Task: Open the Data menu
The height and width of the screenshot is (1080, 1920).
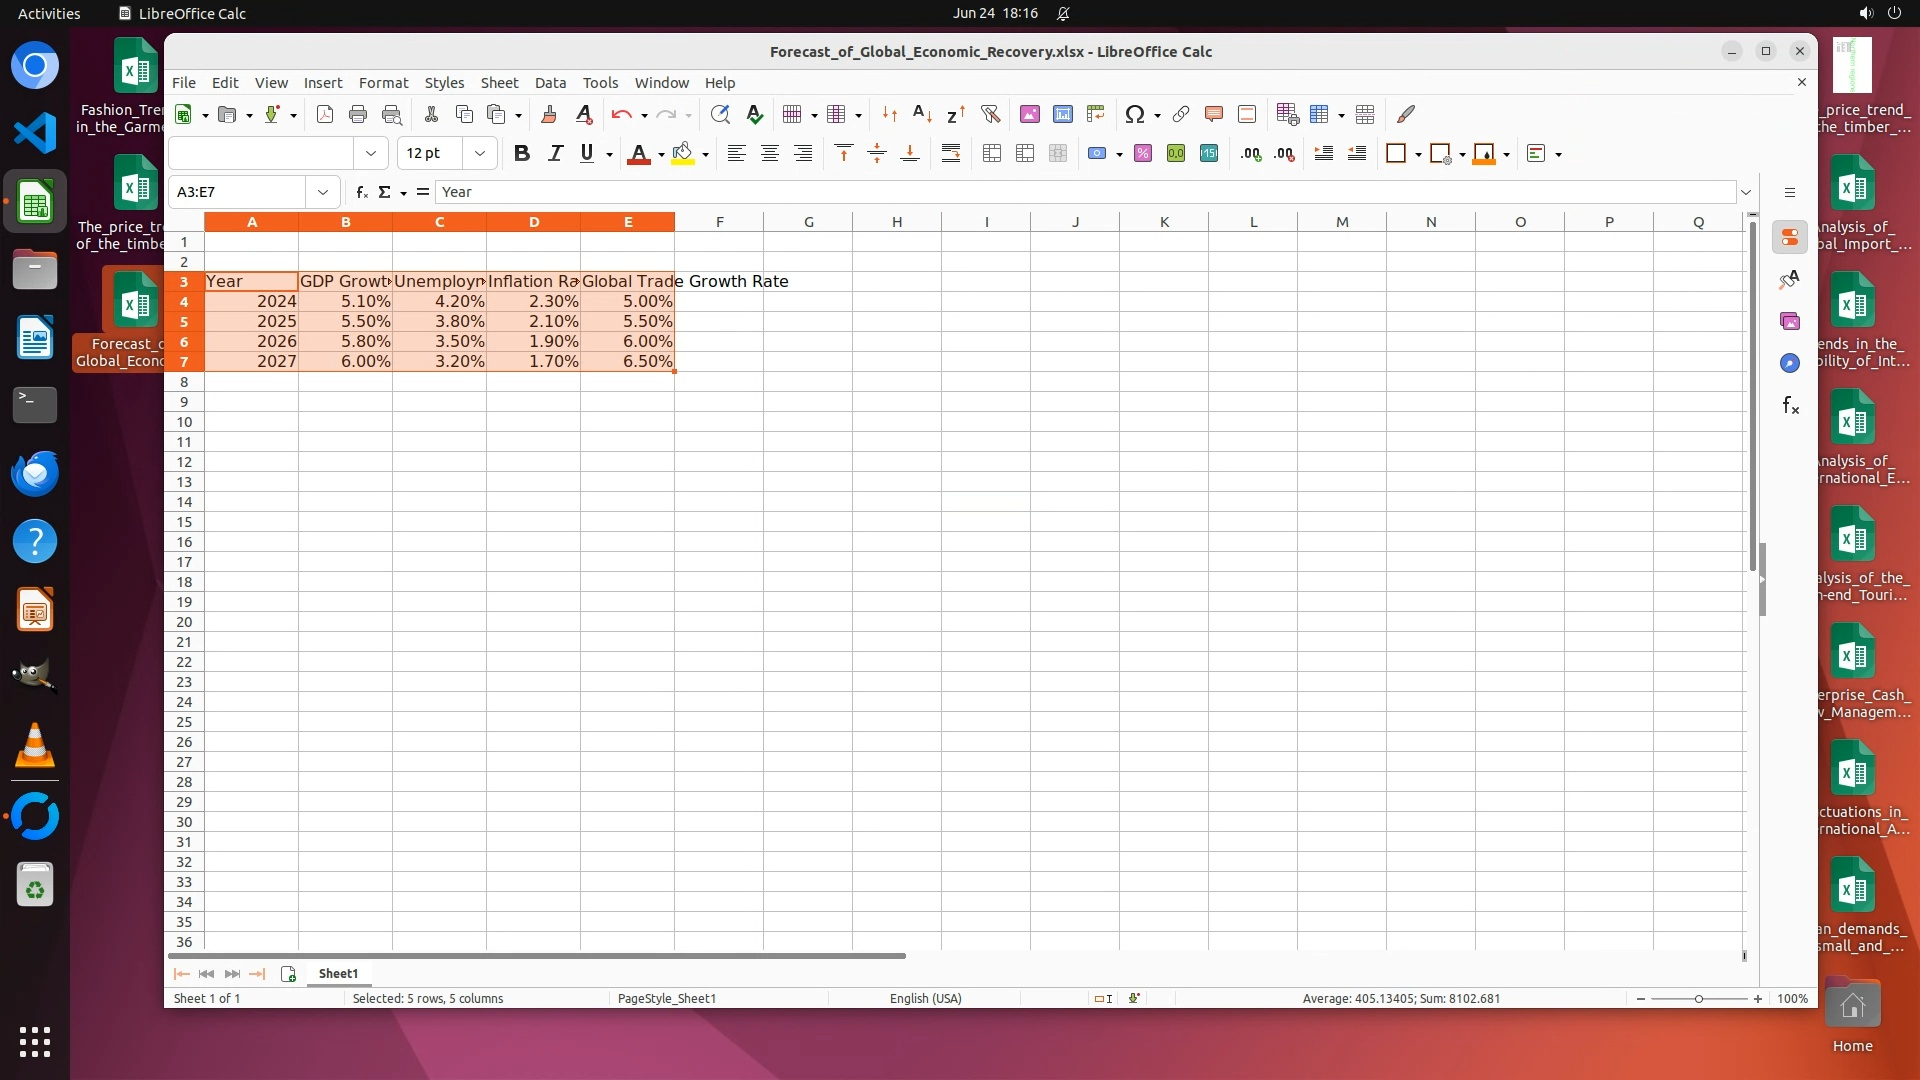Action: [550, 83]
